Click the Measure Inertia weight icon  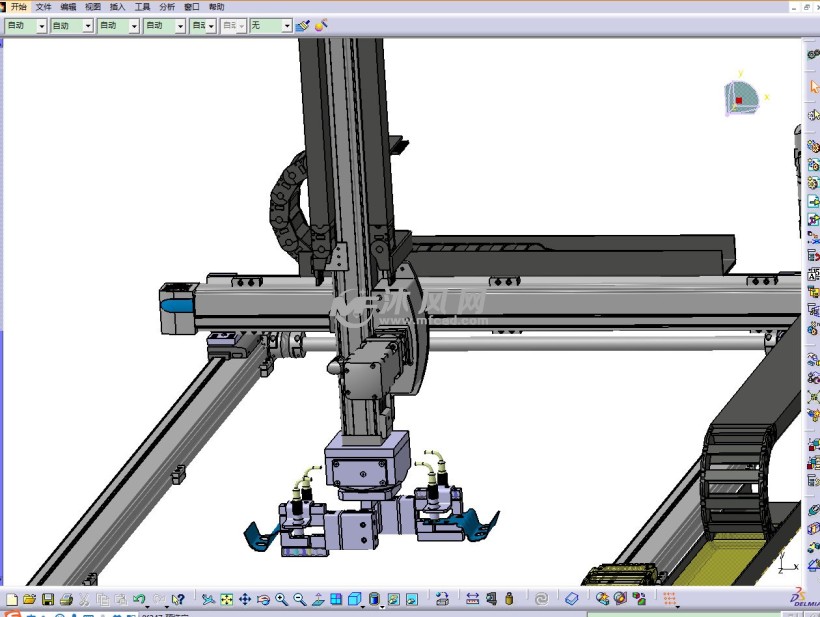point(509,599)
